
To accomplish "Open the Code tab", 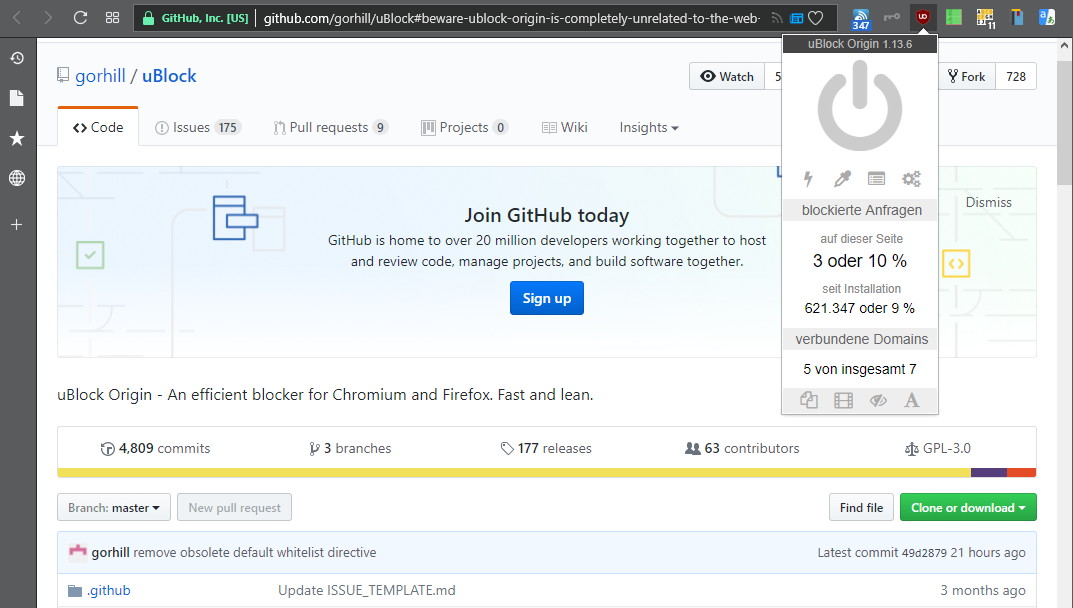I will [98, 127].
